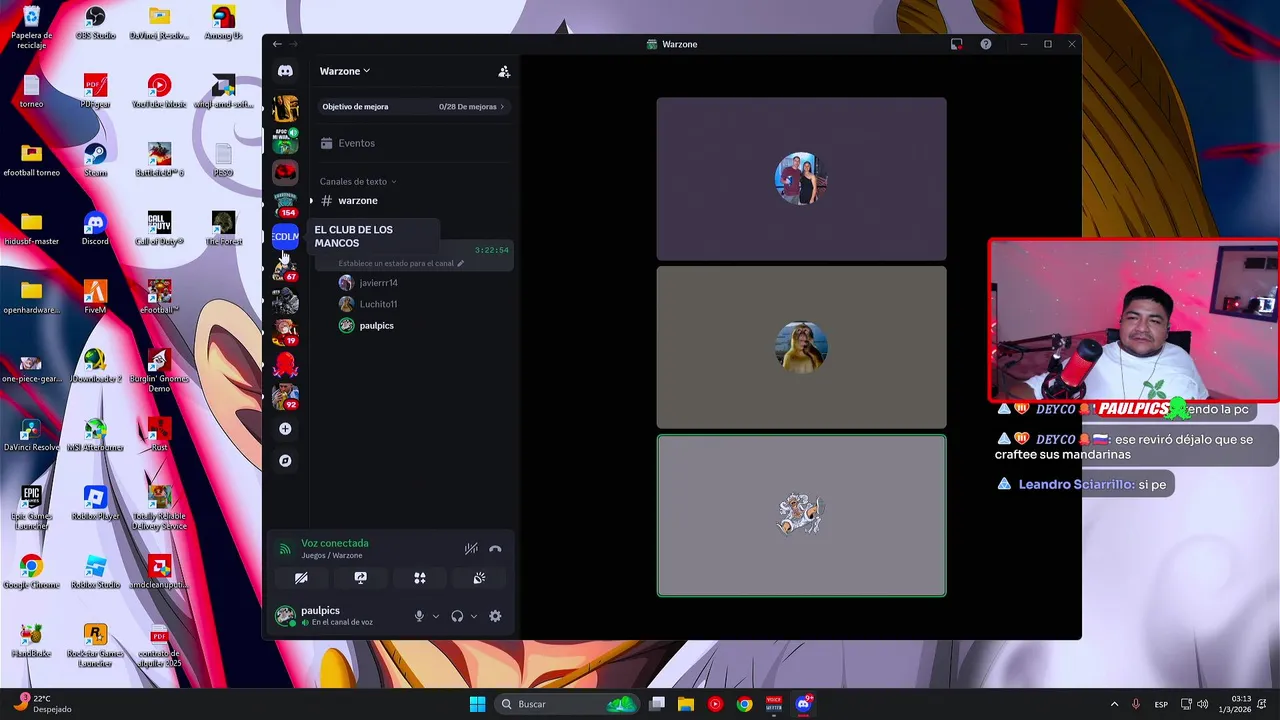Open green server with speaker badge

285,140
